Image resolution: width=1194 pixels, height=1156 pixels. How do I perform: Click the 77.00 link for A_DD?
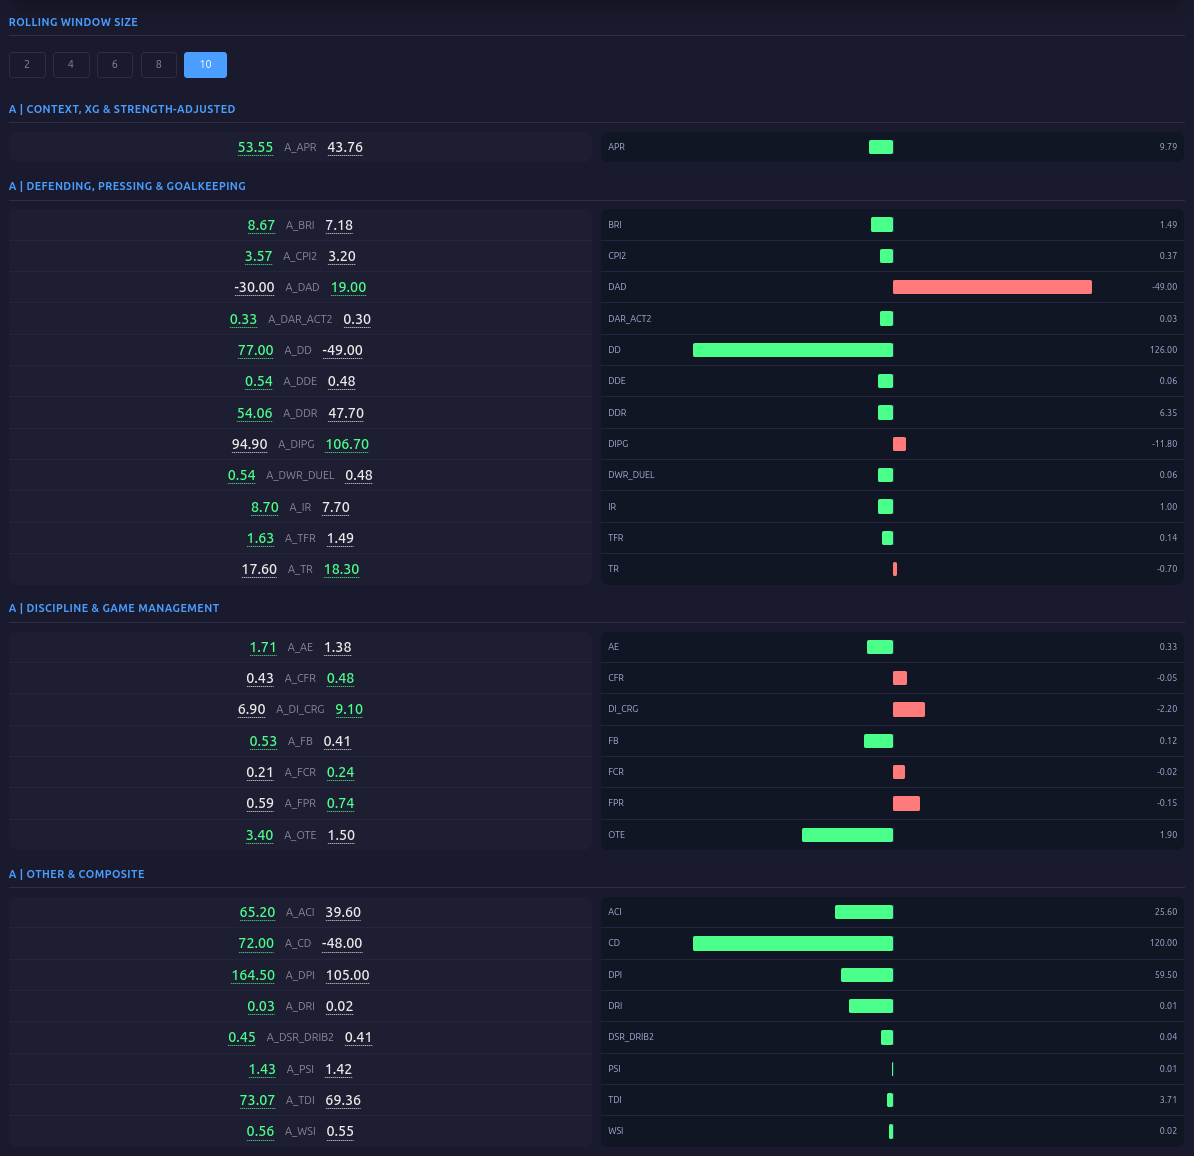[255, 350]
